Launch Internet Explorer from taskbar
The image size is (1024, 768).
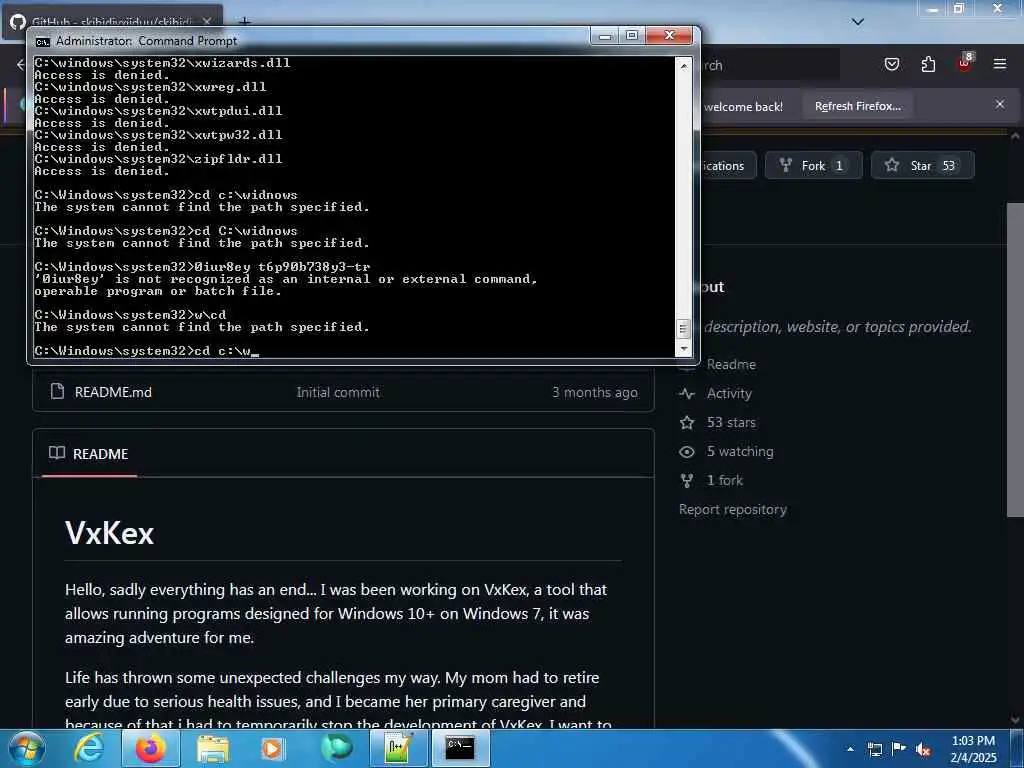coord(88,748)
